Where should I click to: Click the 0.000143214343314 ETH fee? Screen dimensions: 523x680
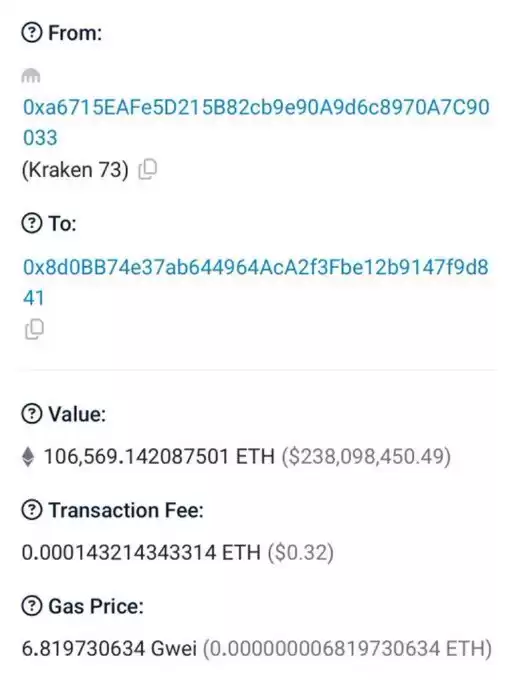click(x=141, y=553)
